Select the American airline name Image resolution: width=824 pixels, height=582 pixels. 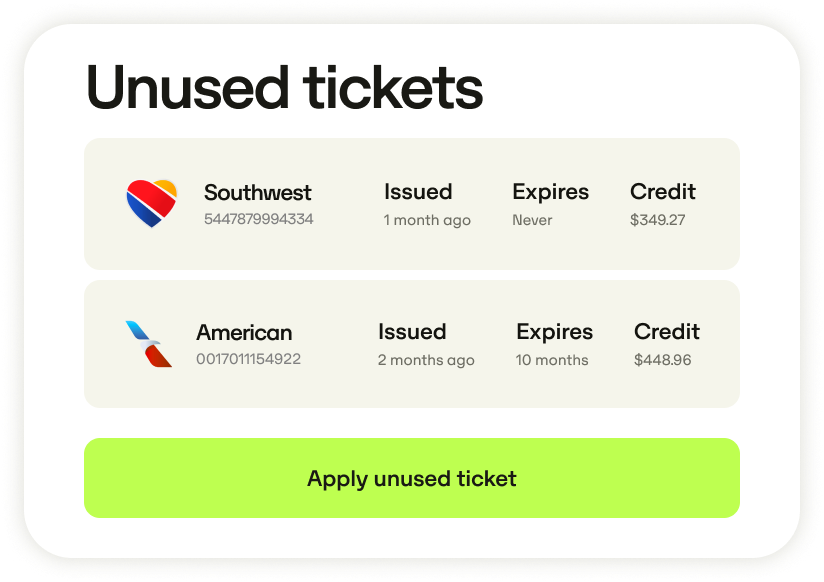click(x=244, y=333)
